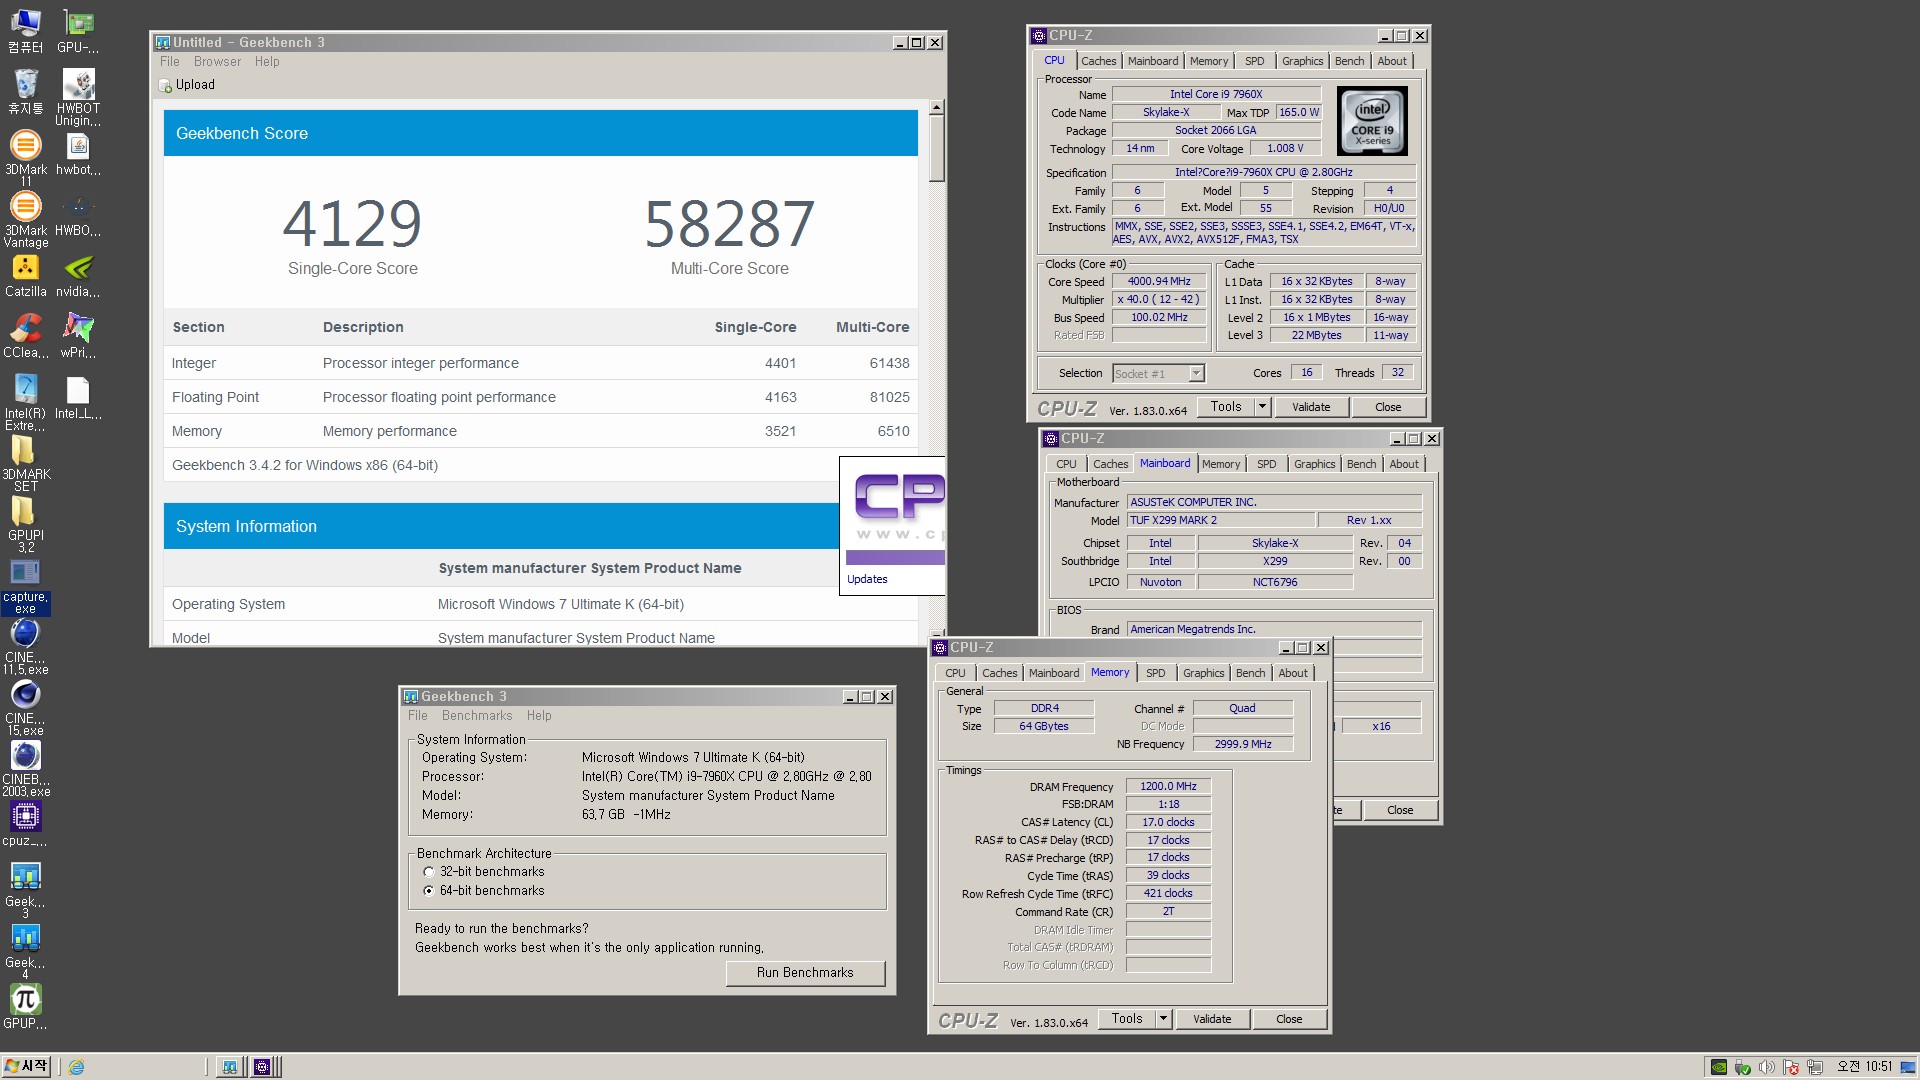This screenshot has width=1920, height=1080.
Task: Open the Start menu button
Action: tap(26, 1067)
